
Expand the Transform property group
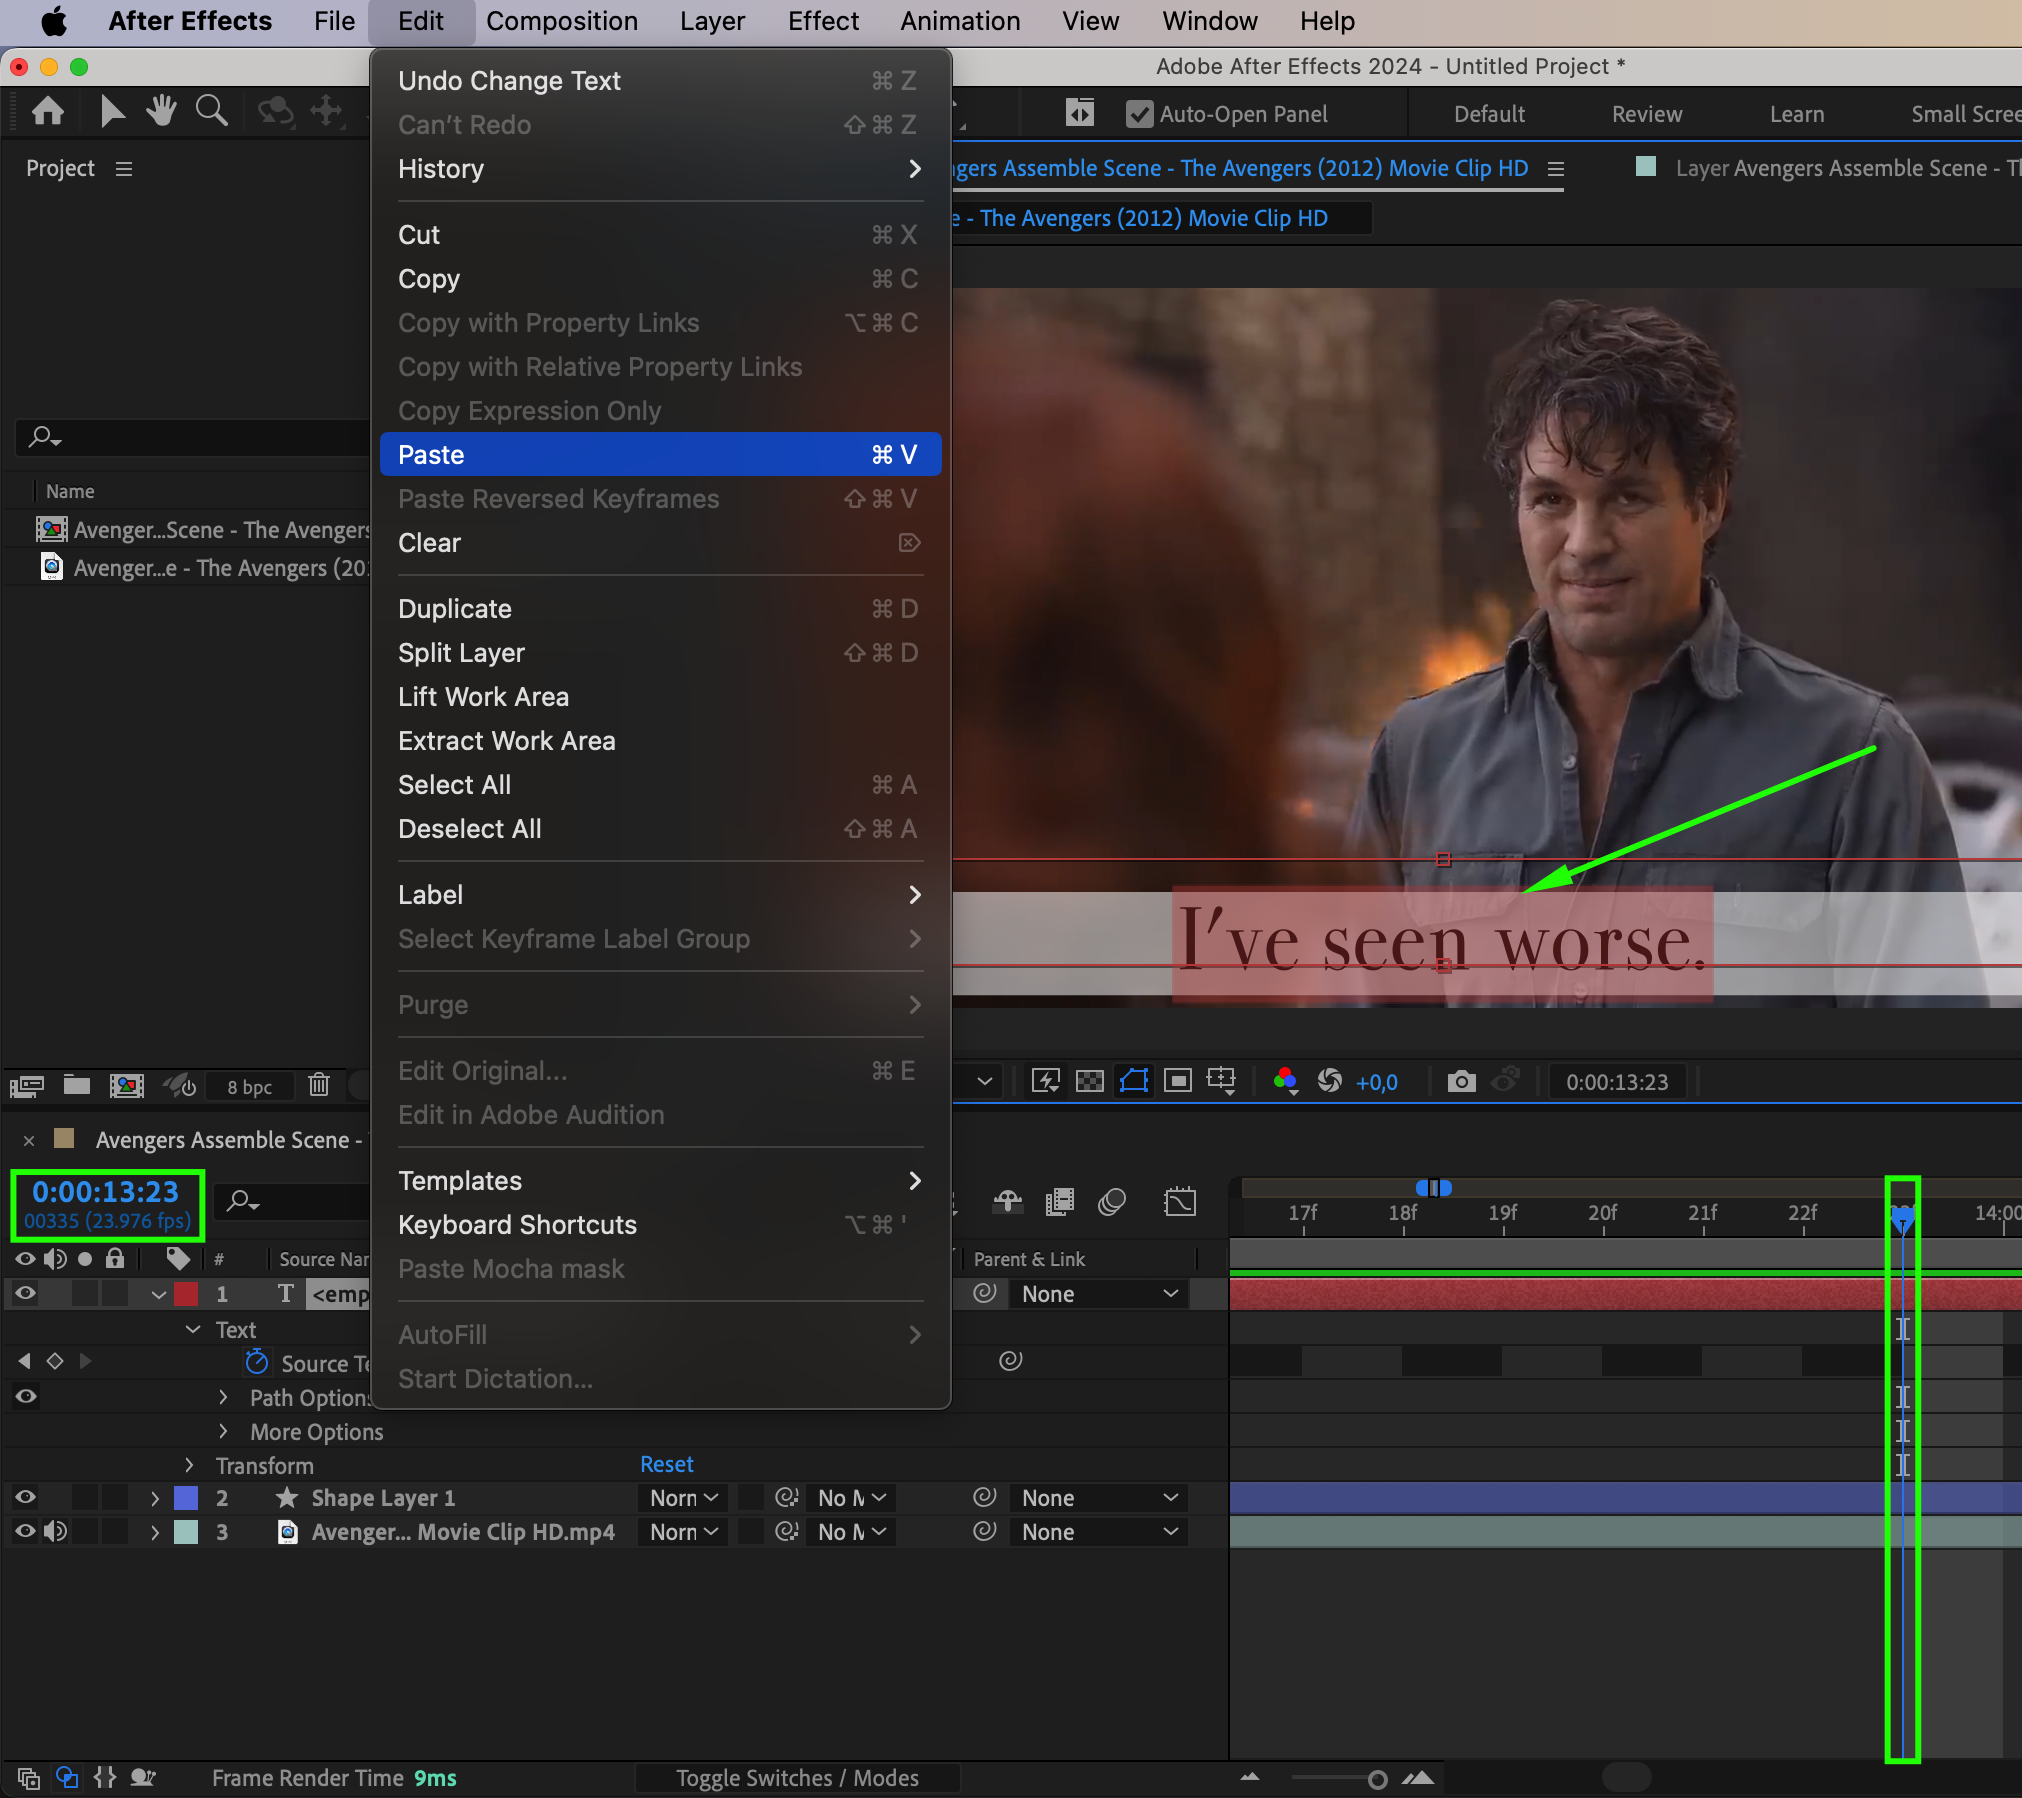pyautogui.click(x=189, y=1465)
